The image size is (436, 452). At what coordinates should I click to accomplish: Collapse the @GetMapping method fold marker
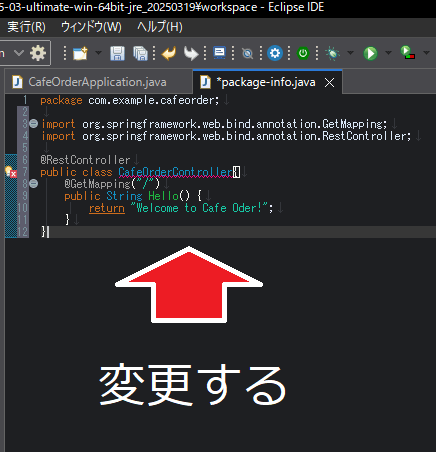pyautogui.click(x=34, y=183)
